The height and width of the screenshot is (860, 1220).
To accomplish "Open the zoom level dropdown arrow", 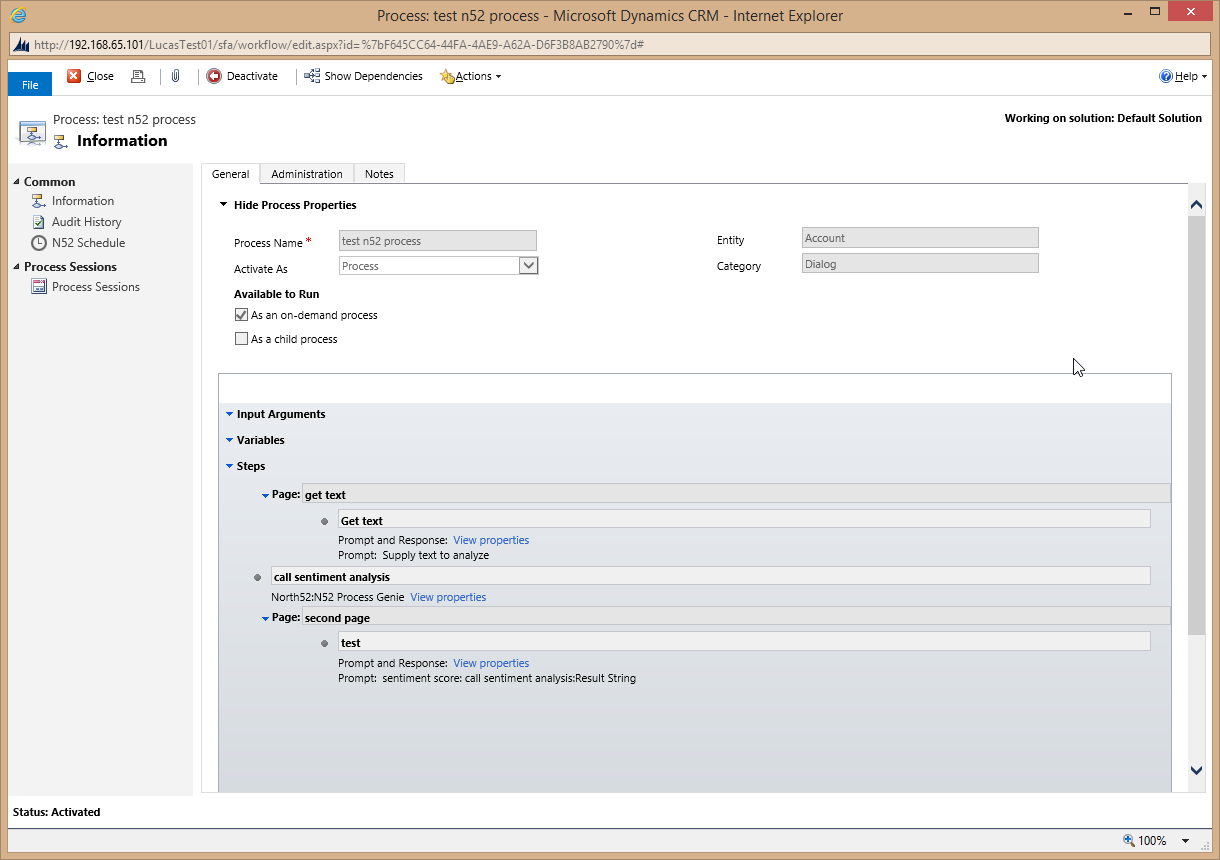I will [x=1186, y=841].
